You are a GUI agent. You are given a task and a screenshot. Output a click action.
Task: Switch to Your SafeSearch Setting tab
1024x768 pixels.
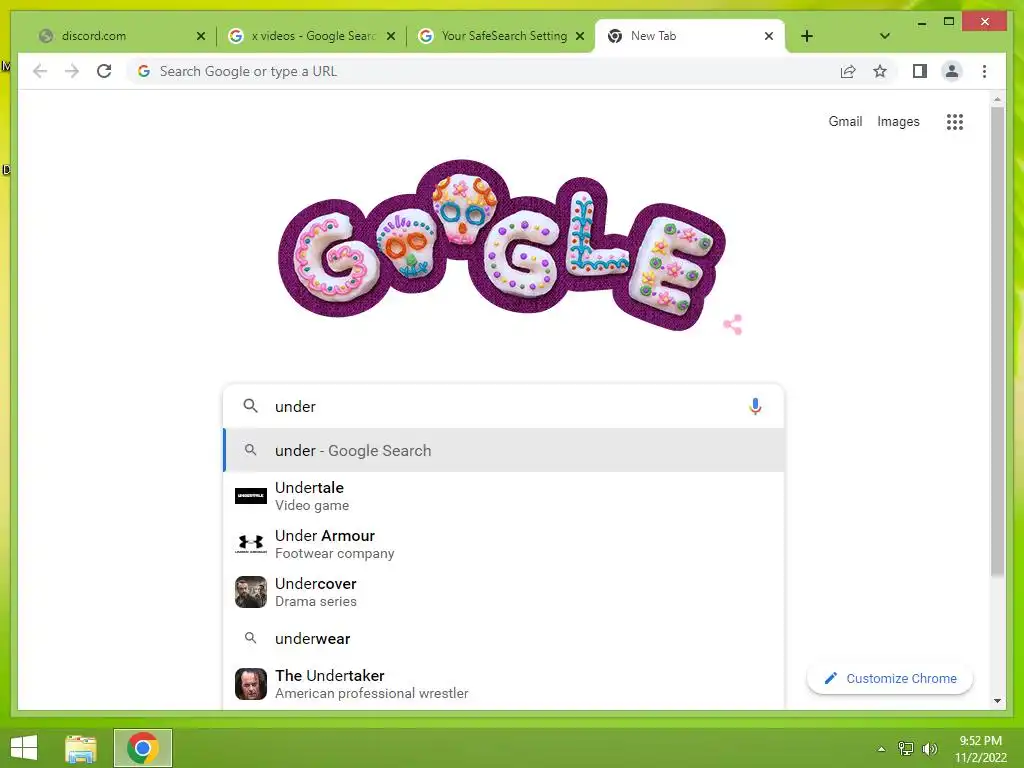click(x=500, y=36)
